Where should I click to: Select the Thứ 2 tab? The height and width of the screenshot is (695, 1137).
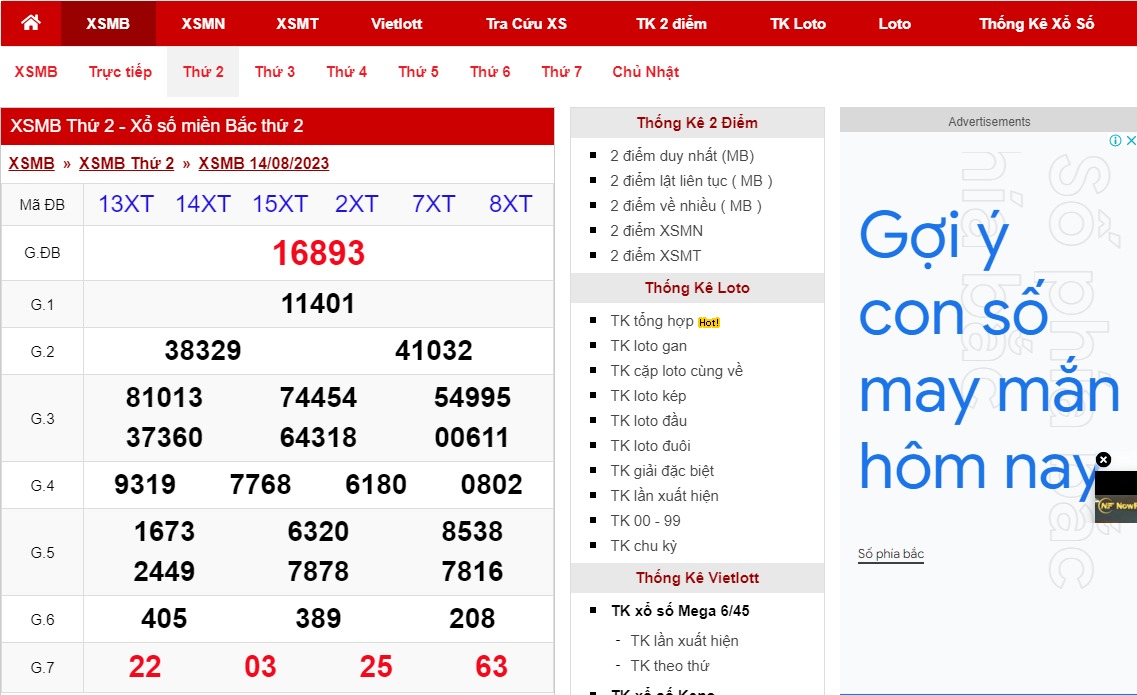tap(203, 72)
